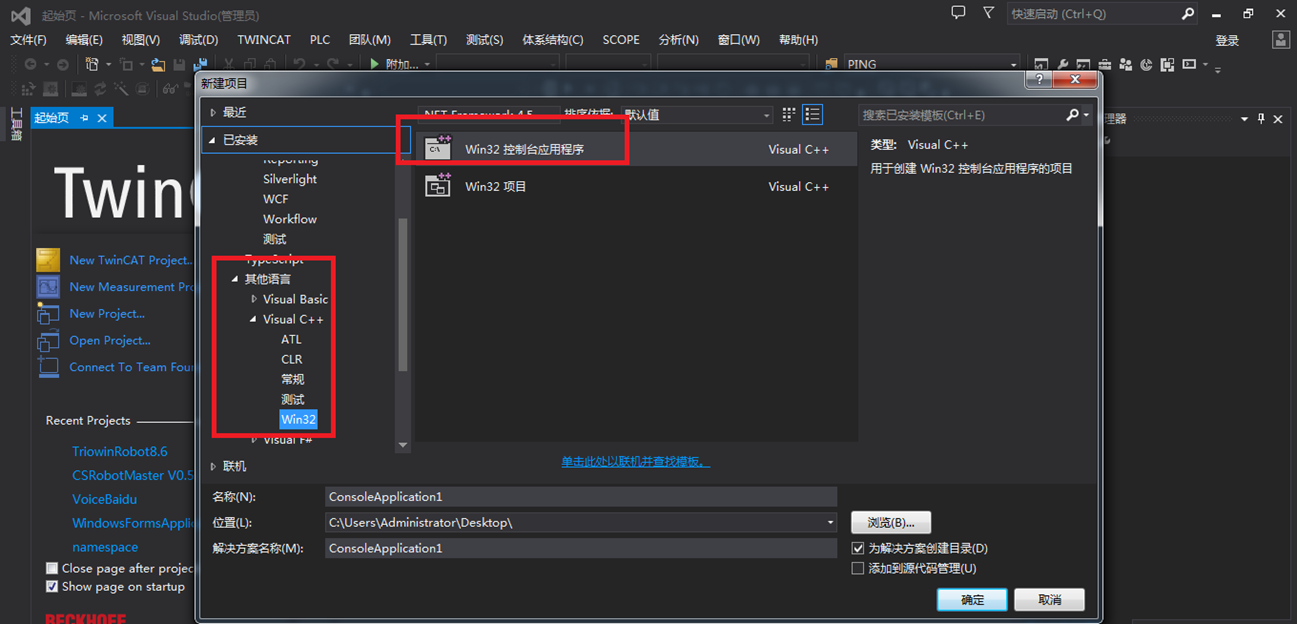The width and height of the screenshot is (1297, 624).
Task: Expand the Visual Basic tree node
Action: coord(254,299)
